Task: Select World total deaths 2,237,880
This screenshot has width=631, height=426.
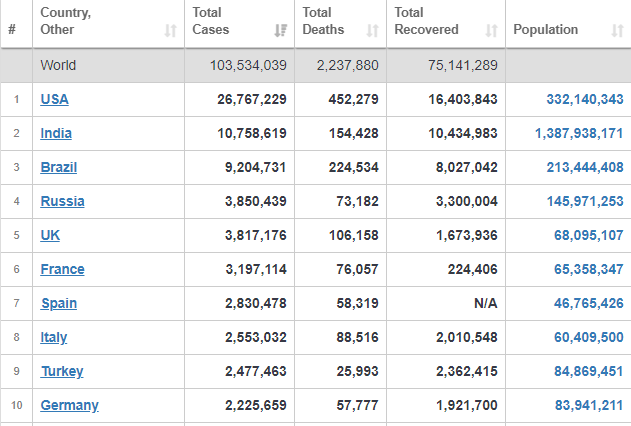Action: [x=347, y=65]
